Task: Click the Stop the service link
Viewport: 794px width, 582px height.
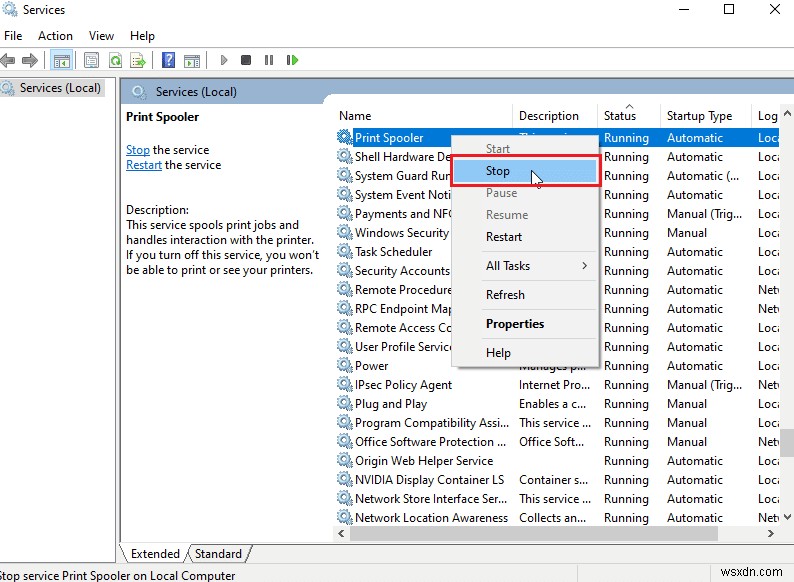Action: (x=137, y=150)
